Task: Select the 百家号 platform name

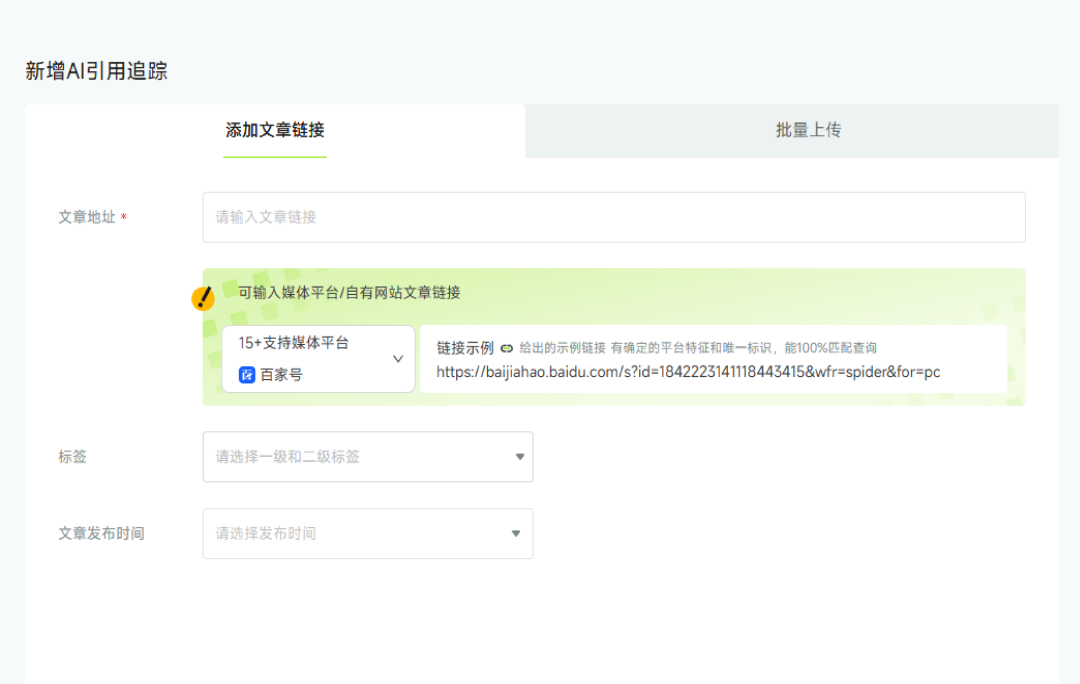Action: (281, 375)
